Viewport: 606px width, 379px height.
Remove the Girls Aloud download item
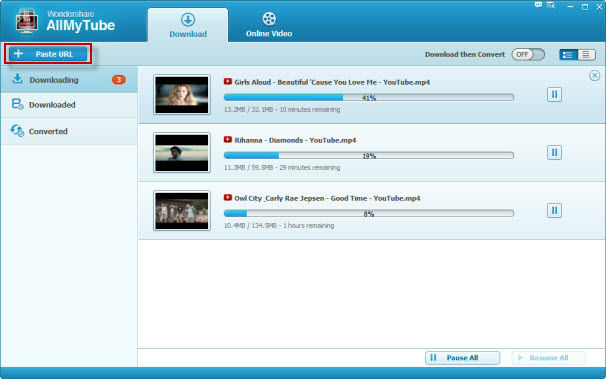point(594,75)
